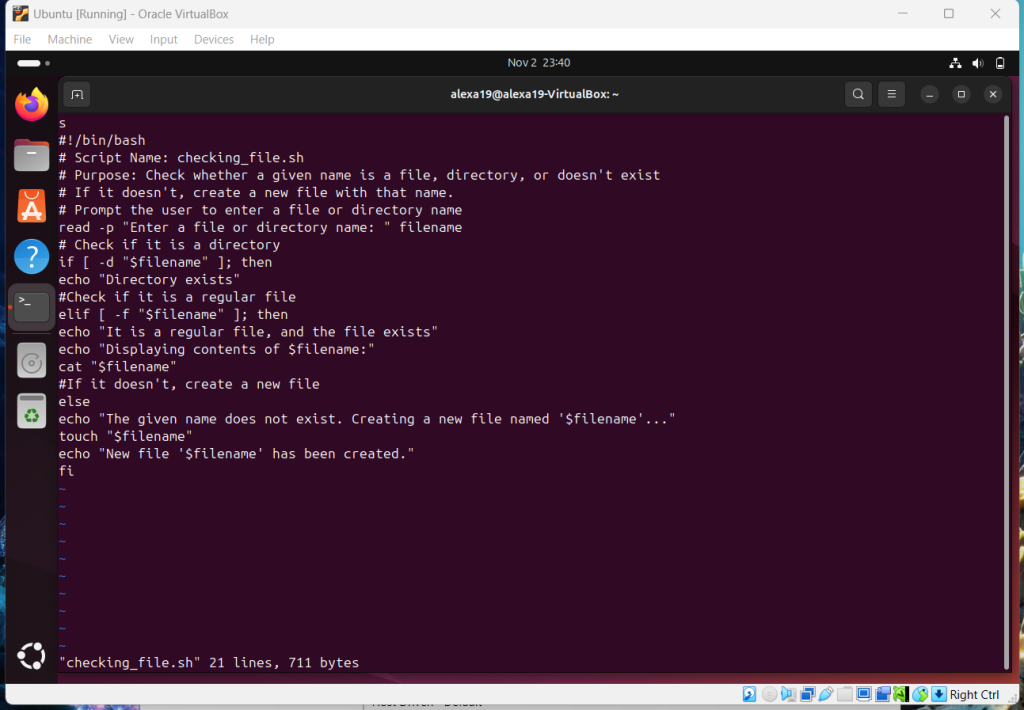Open the Trash in dock

[x=32, y=411]
